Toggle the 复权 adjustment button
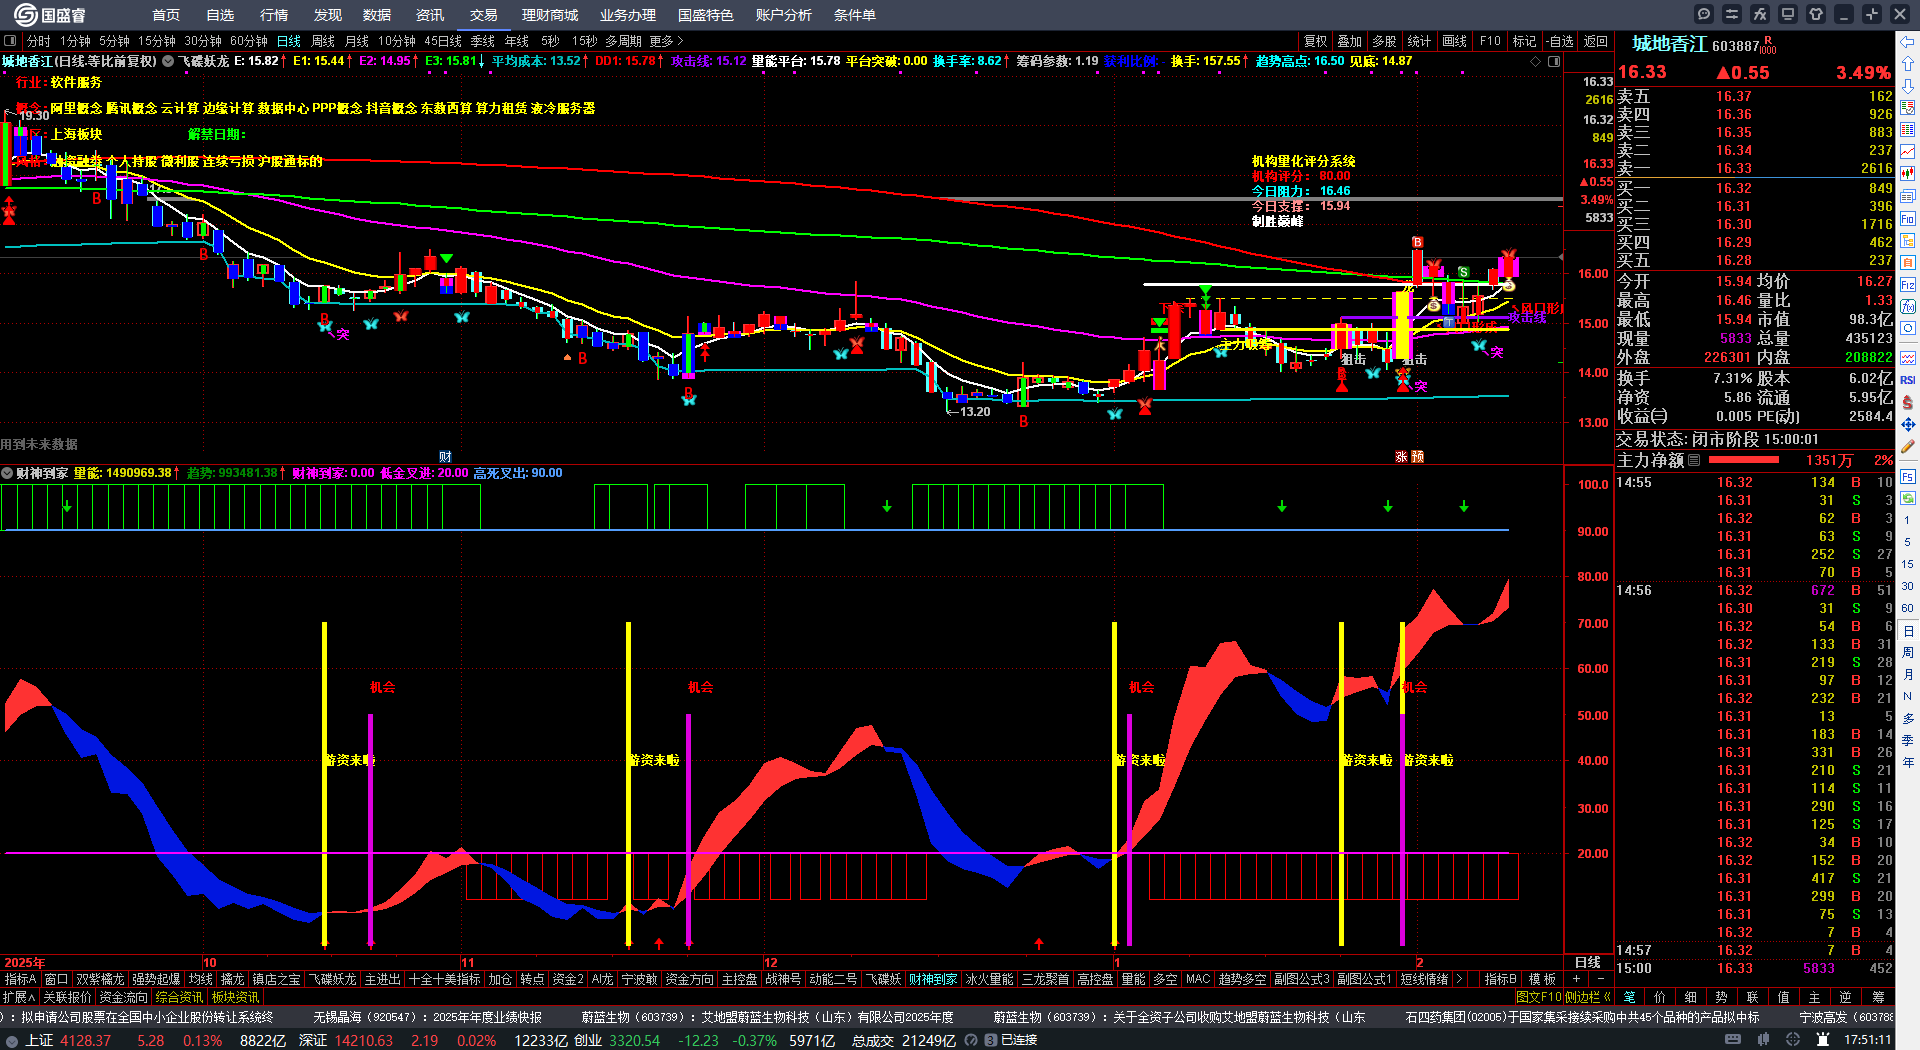This screenshot has width=1920, height=1050. click(1316, 41)
